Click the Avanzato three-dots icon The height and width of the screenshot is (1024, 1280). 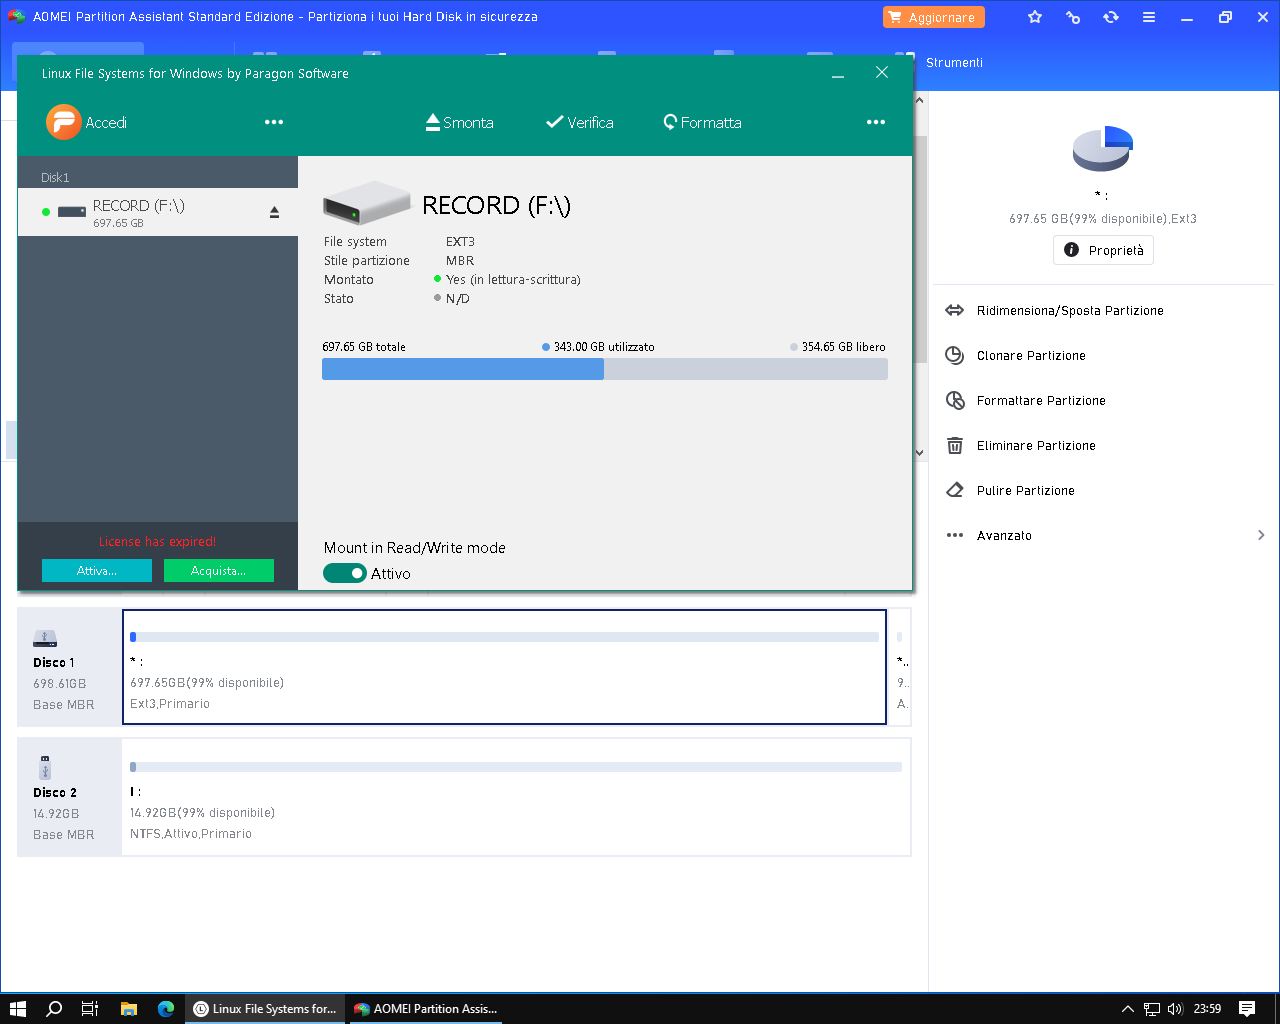tap(955, 535)
